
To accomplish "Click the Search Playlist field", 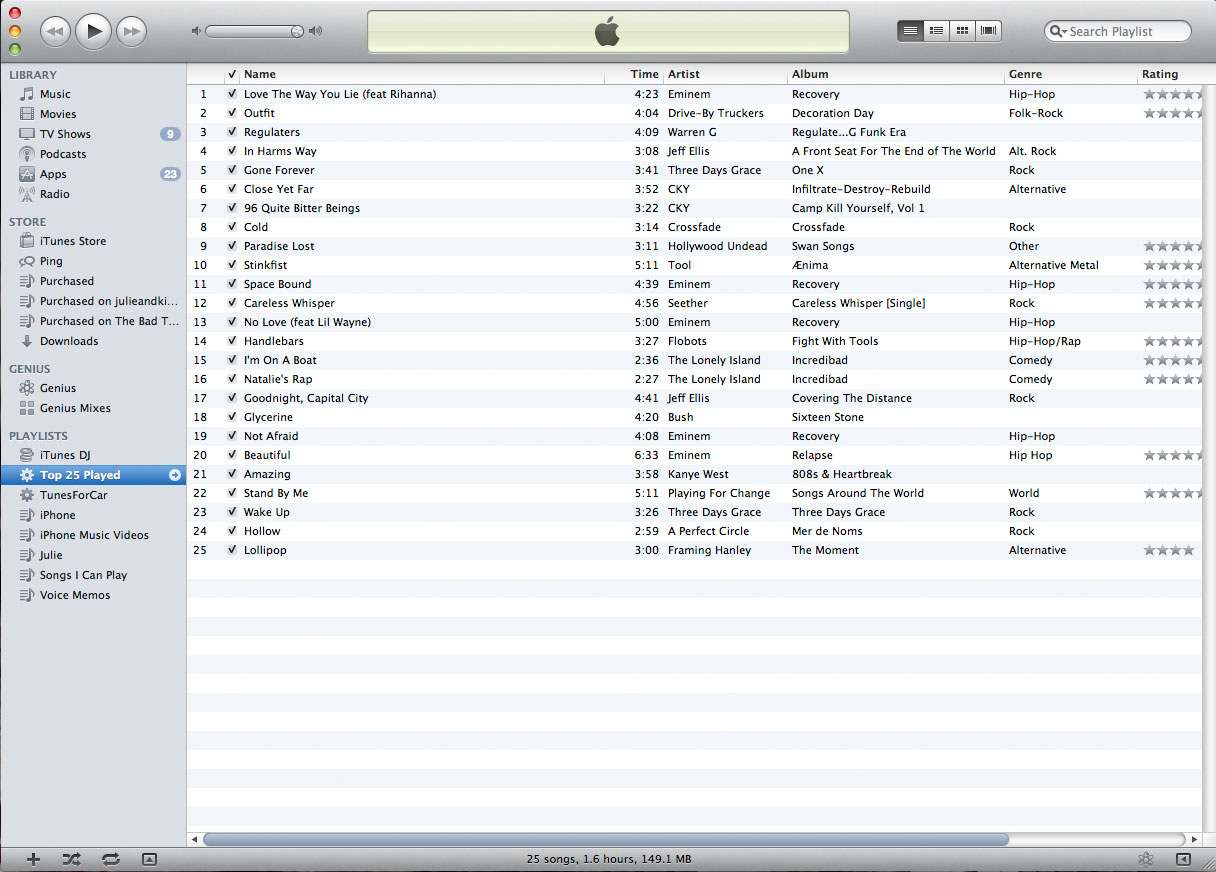I will (x=1118, y=31).
